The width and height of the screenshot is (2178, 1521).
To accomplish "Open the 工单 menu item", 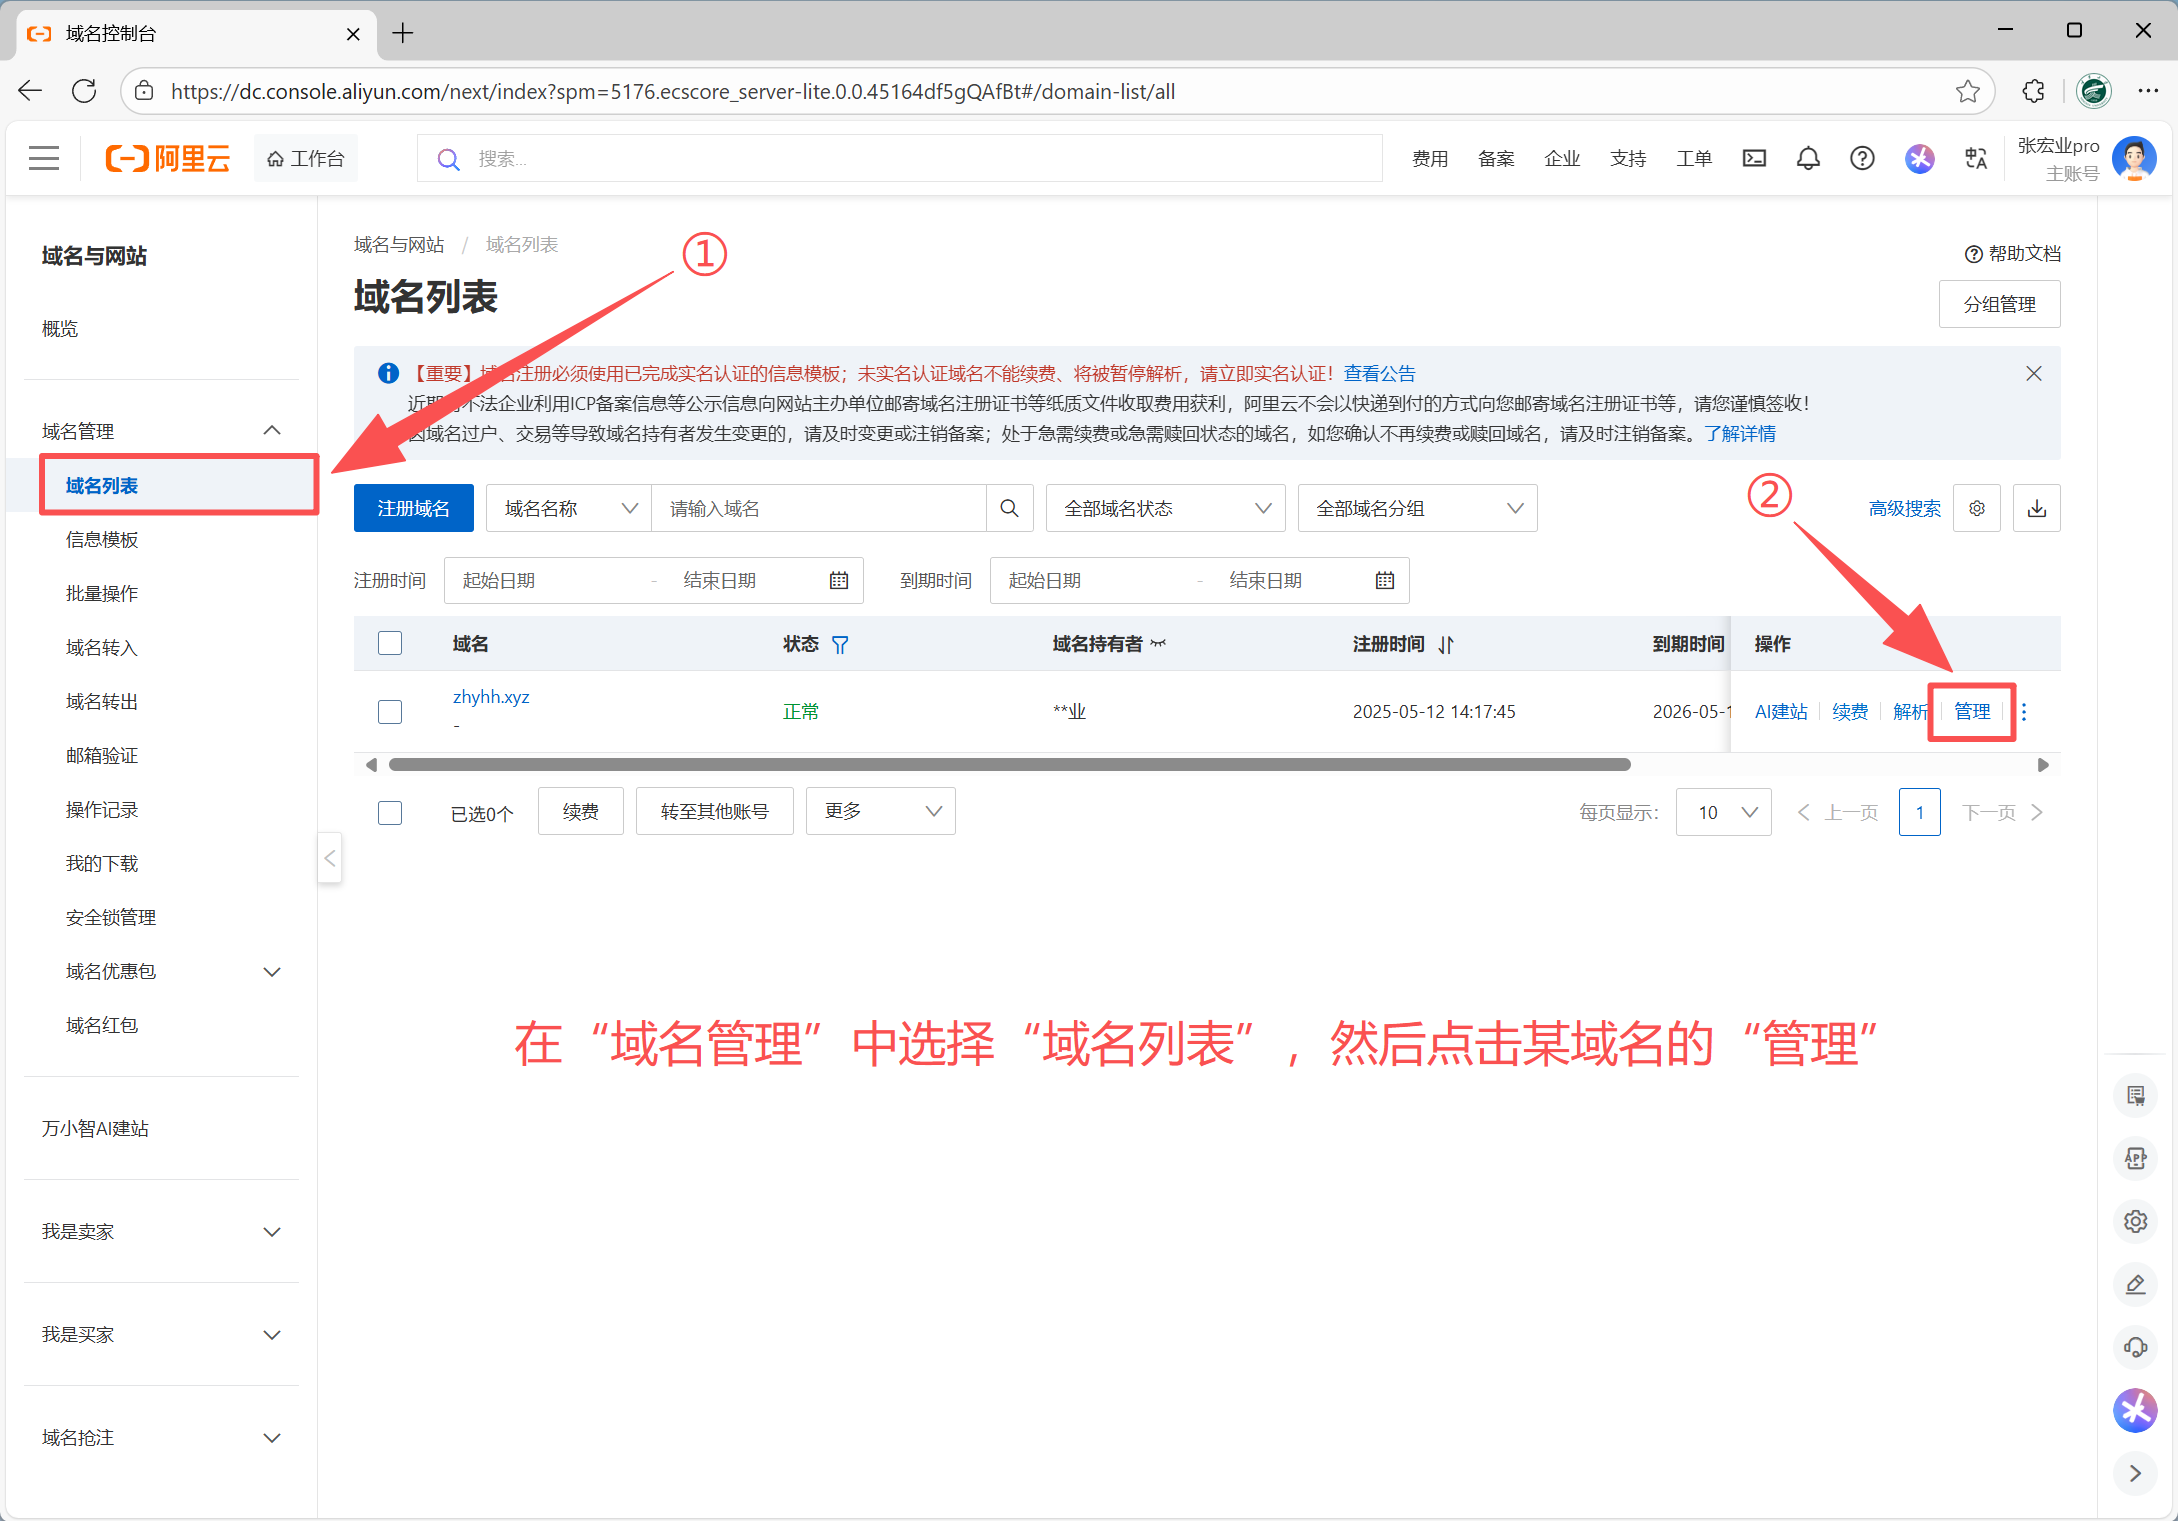I will [x=1694, y=158].
